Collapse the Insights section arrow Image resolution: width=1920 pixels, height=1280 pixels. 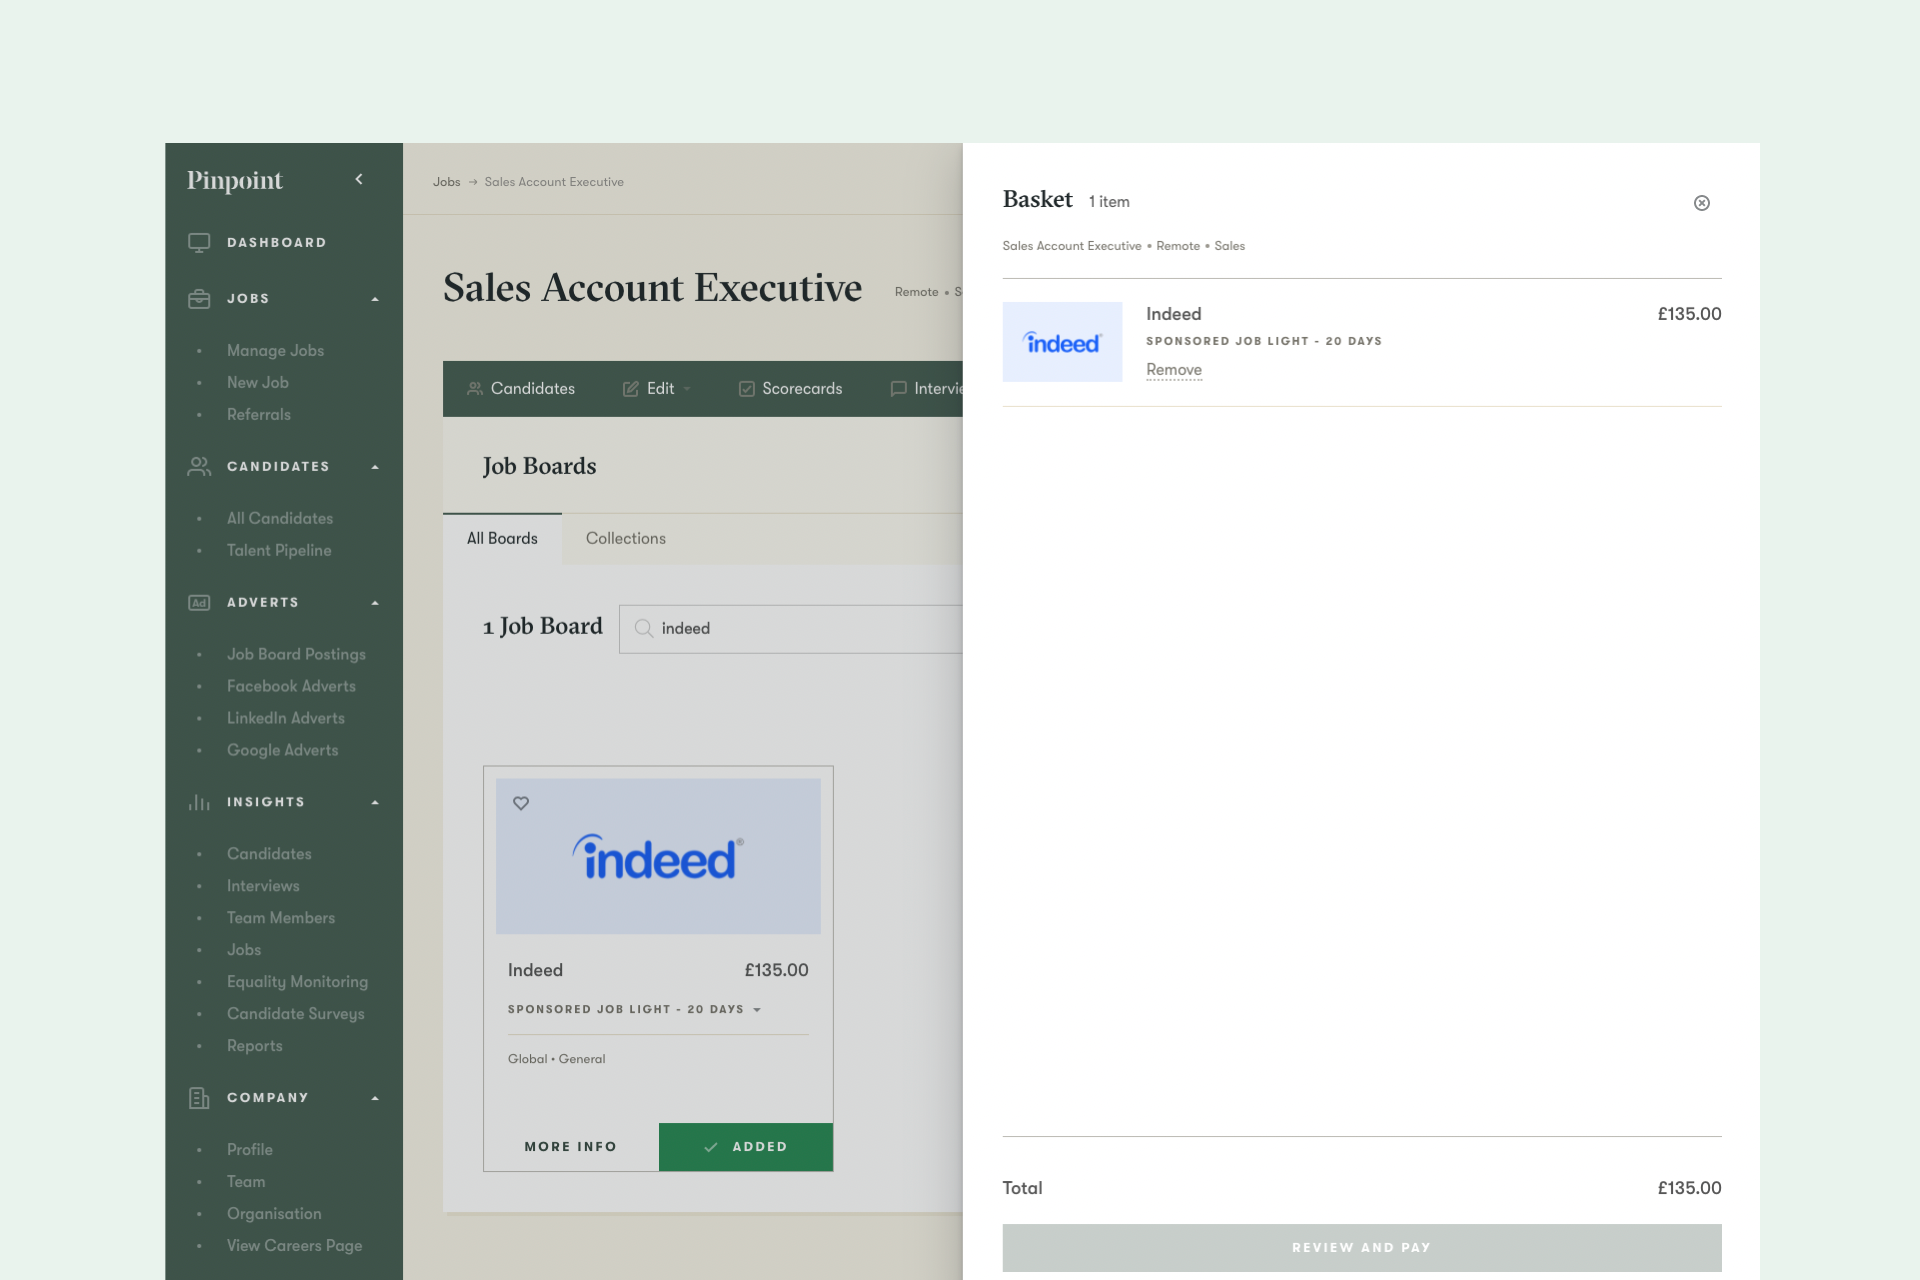pos(375,802)
